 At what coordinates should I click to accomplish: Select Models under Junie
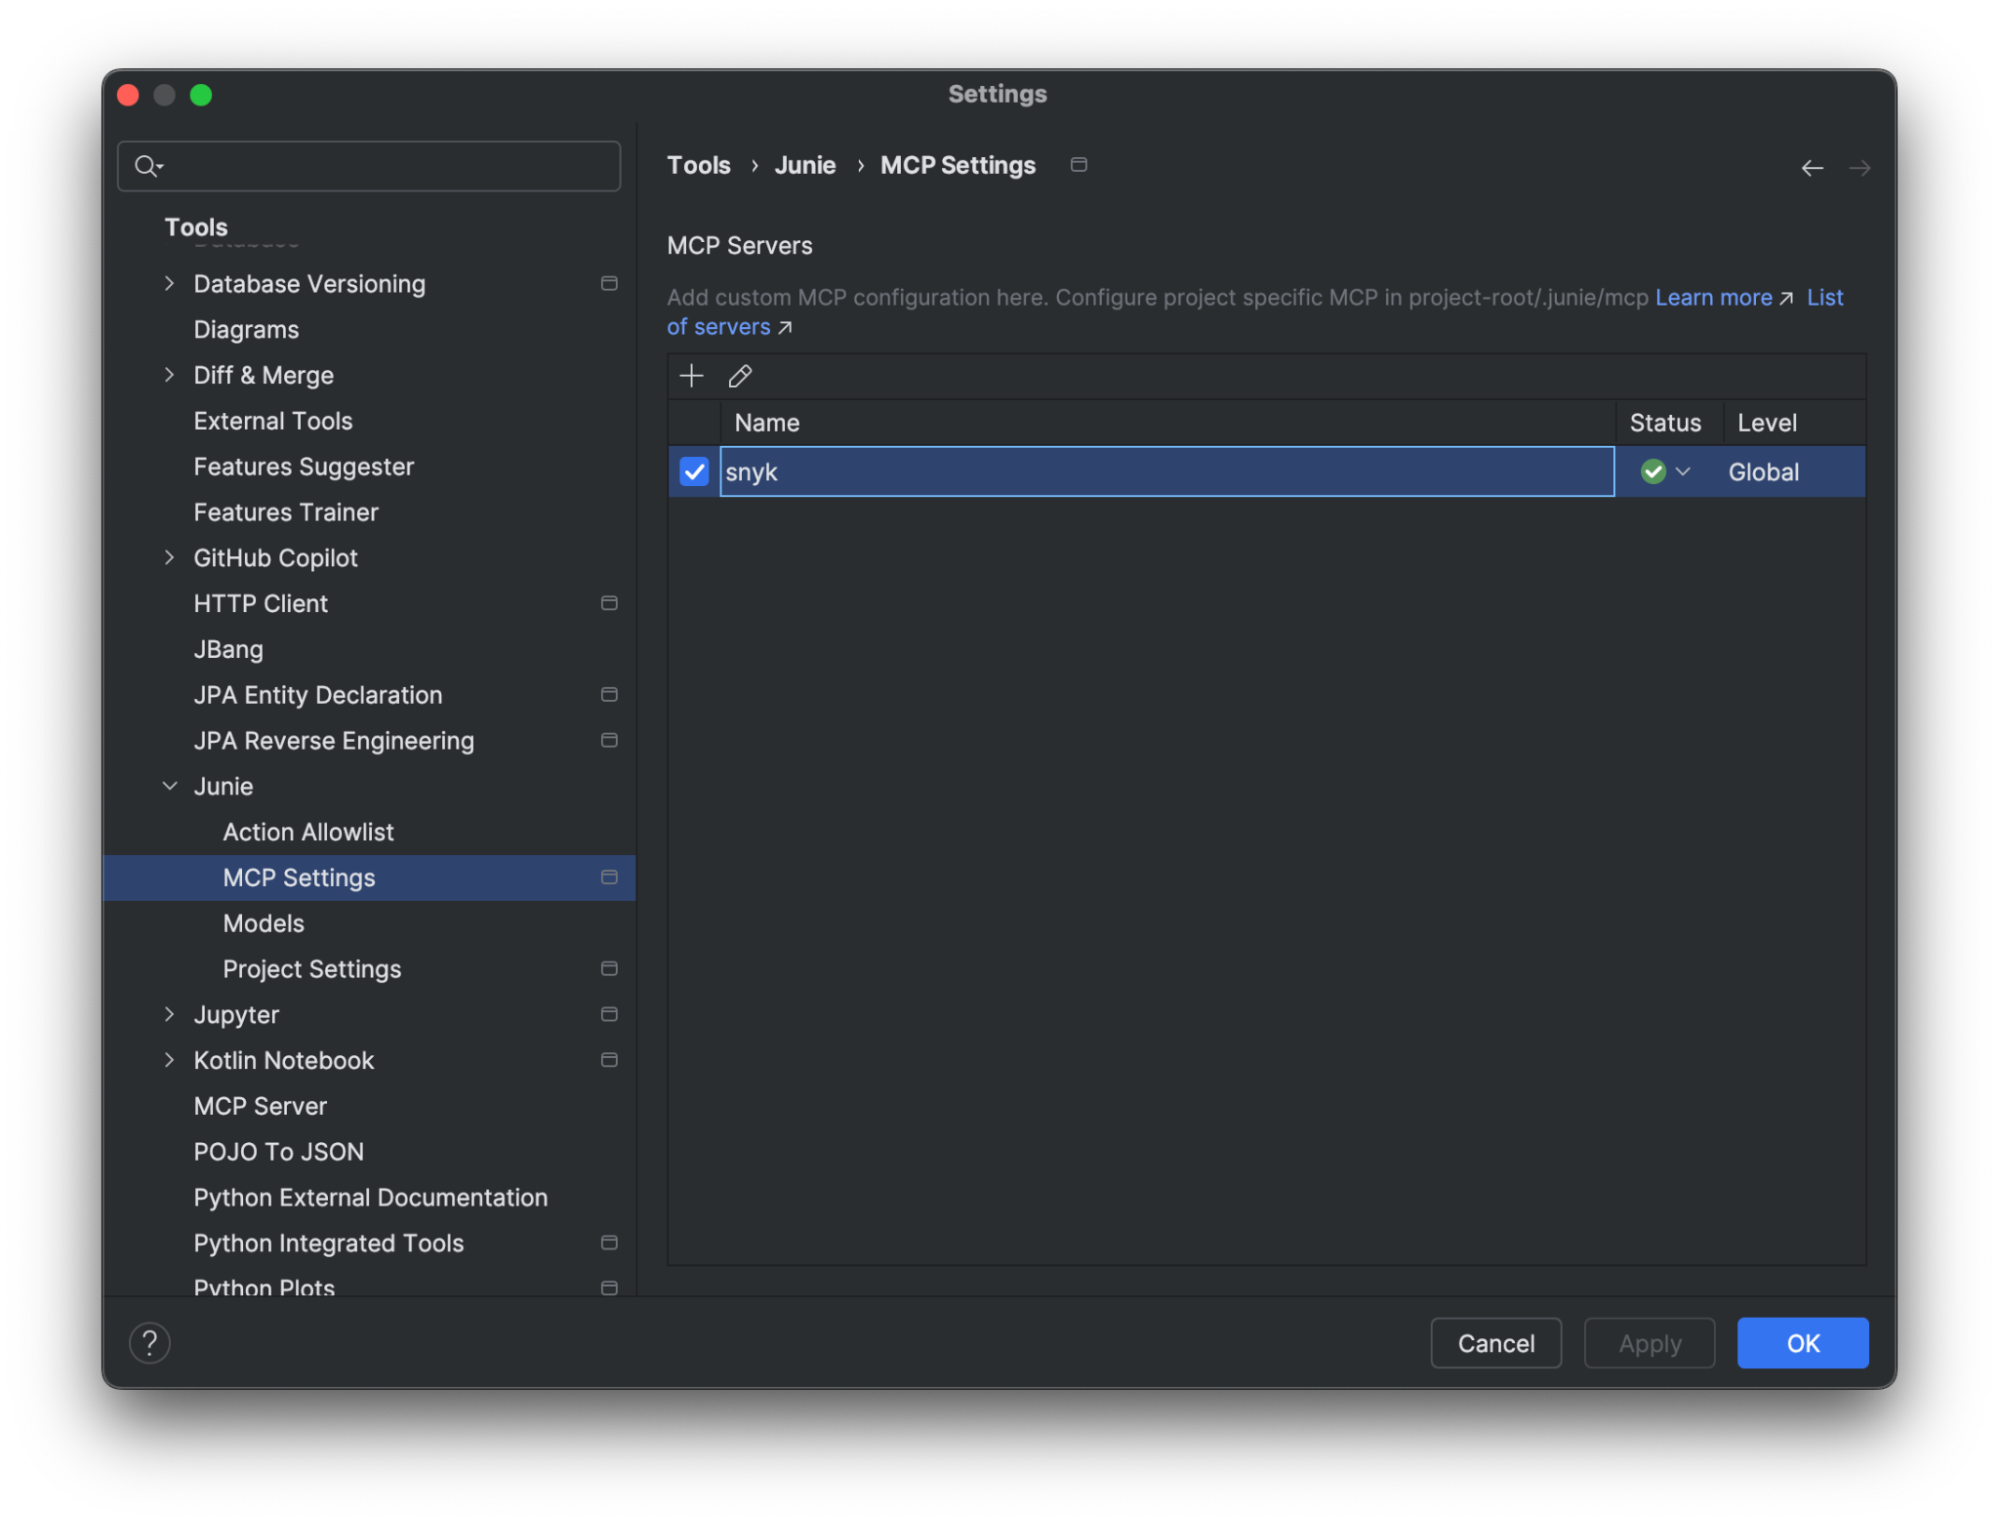pos(263,923)
